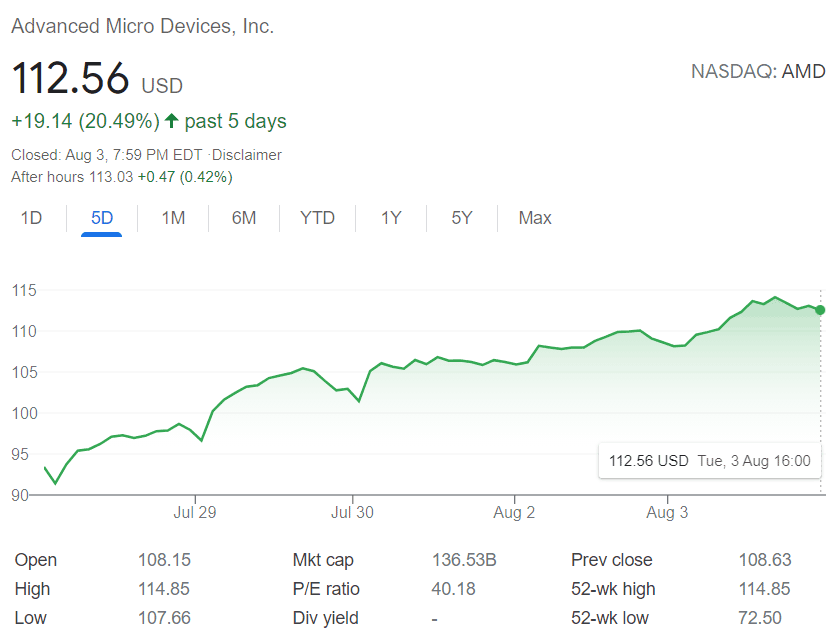Select the Max range tab
836x632 pixels.
[535, 218]
